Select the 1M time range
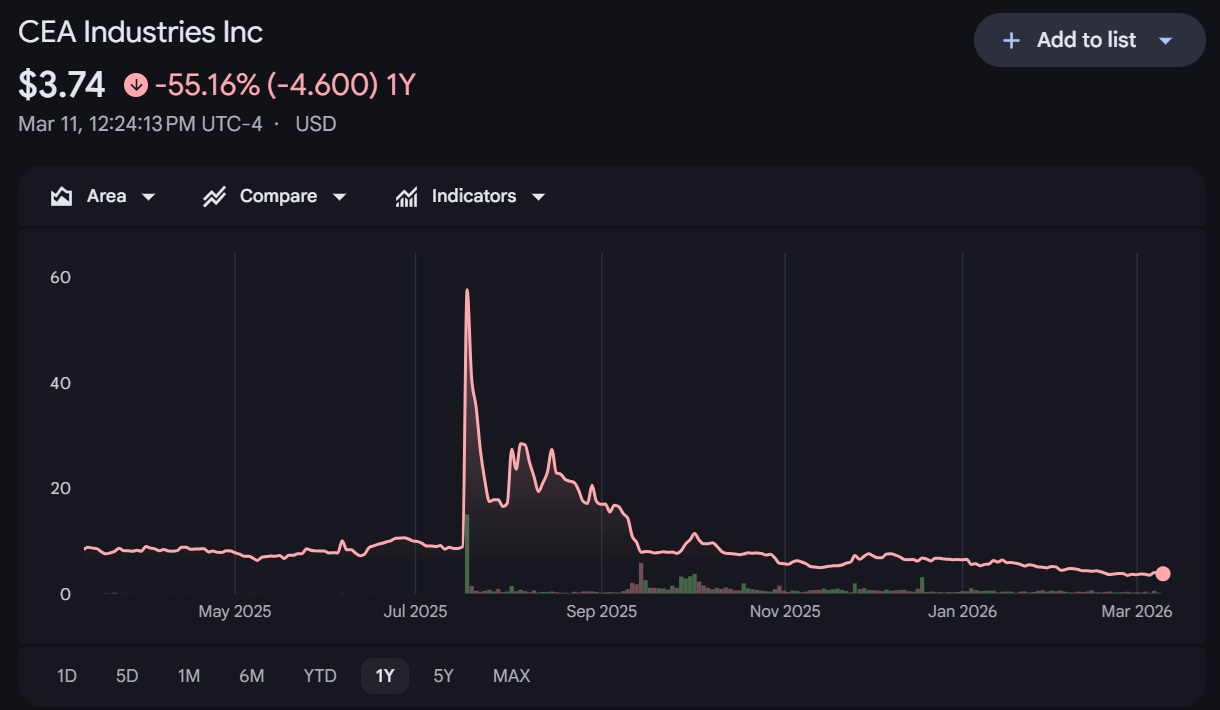Screen dimensions: 1220x710 coord(189,676)
